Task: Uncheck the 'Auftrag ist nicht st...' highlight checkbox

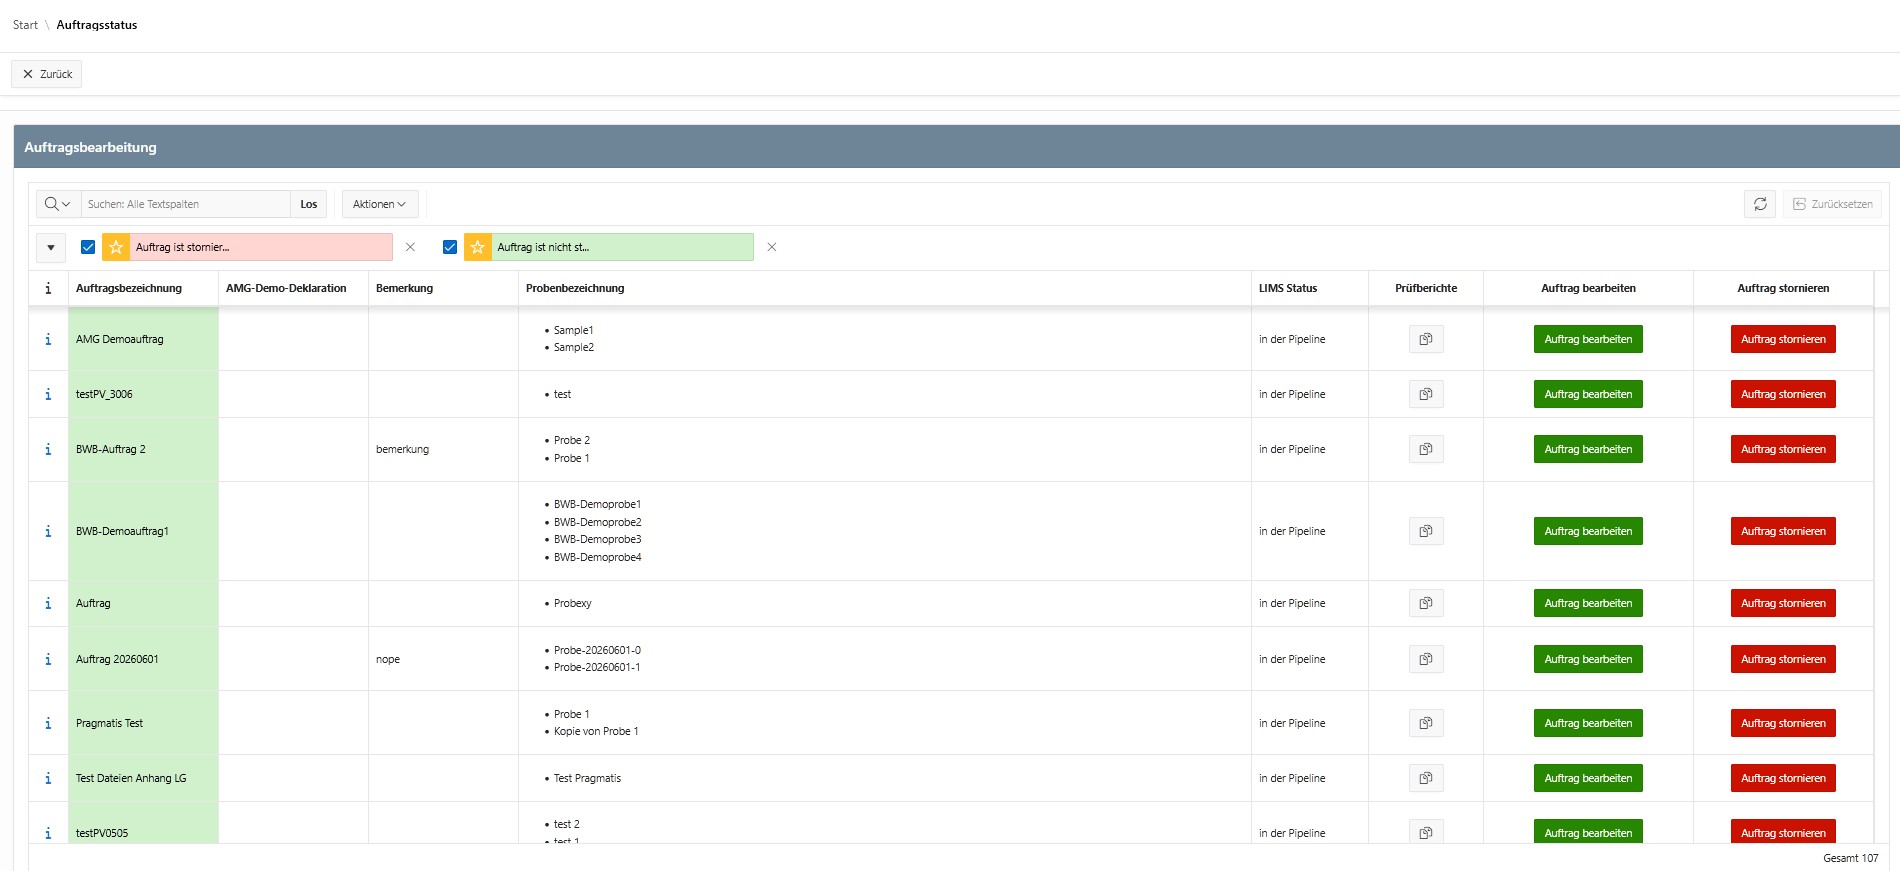Action: 450,247
